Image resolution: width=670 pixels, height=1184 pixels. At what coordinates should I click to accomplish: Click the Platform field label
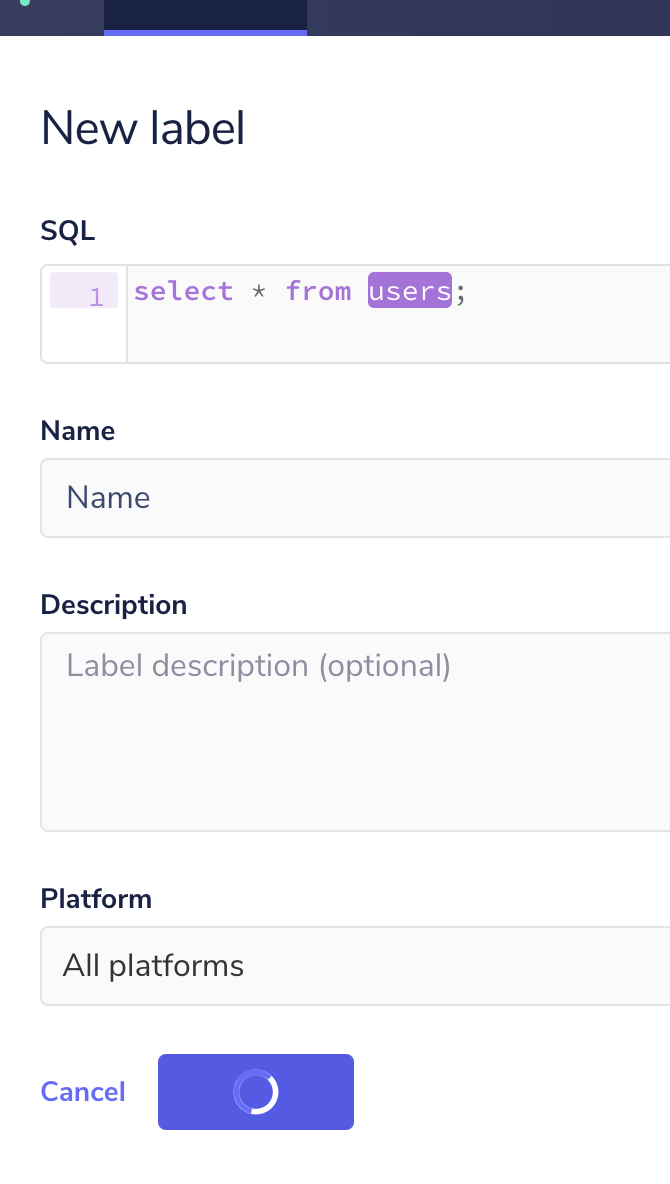96,899
